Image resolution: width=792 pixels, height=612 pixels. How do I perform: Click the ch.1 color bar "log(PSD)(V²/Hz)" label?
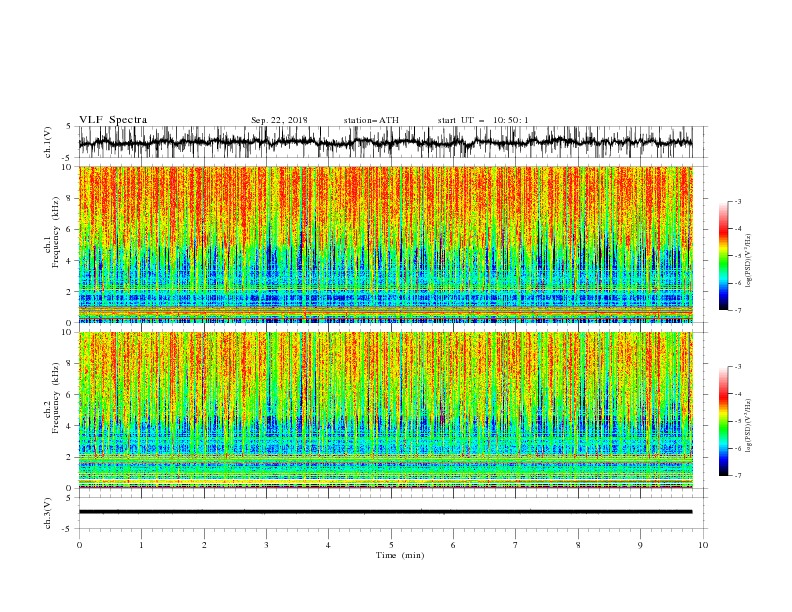pyautogui.click(x=748, y=261)
